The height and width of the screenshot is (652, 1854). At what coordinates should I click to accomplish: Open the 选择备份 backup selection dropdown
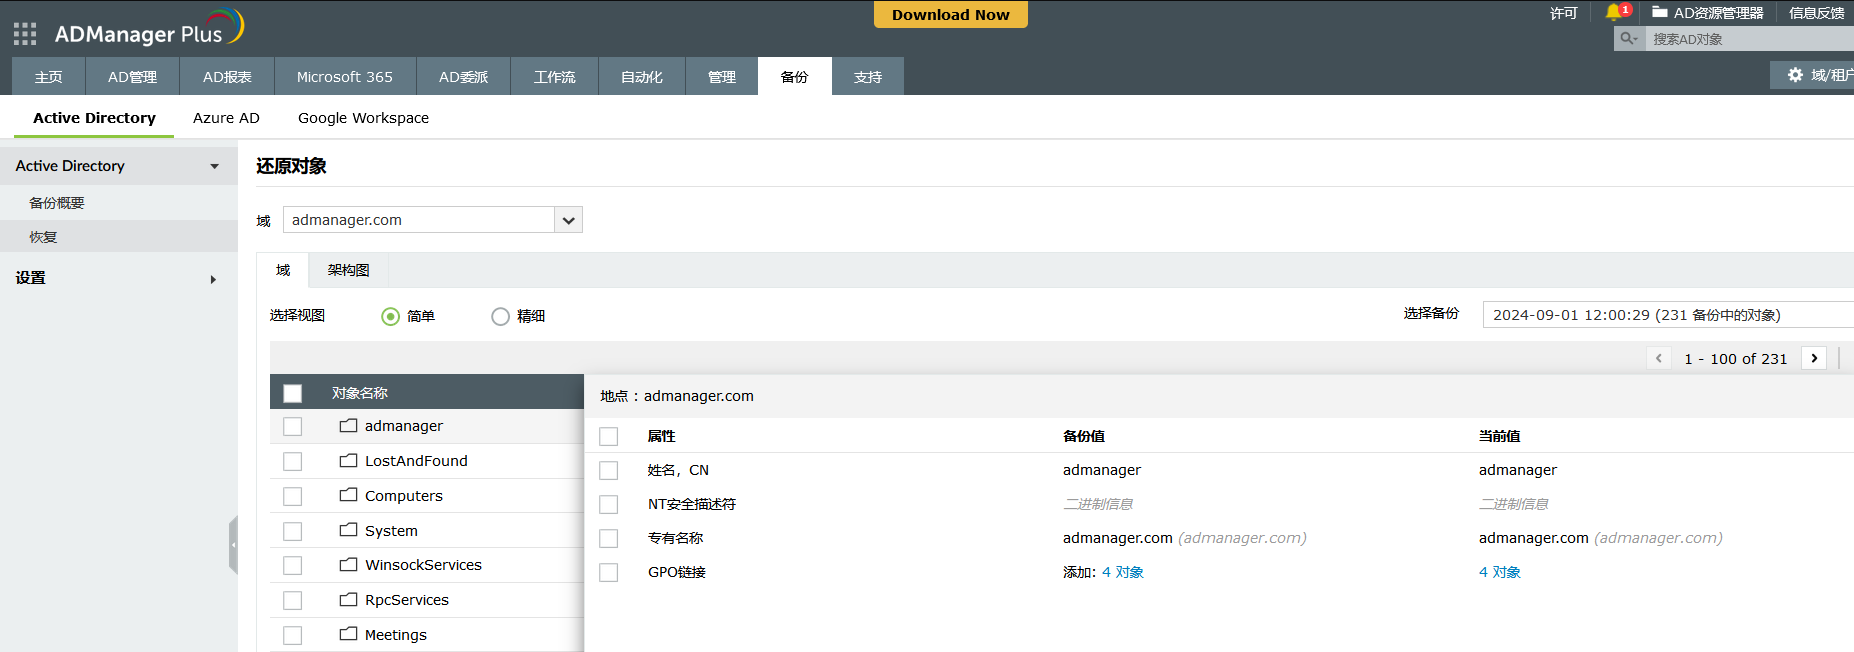(x=1668, y=314)
